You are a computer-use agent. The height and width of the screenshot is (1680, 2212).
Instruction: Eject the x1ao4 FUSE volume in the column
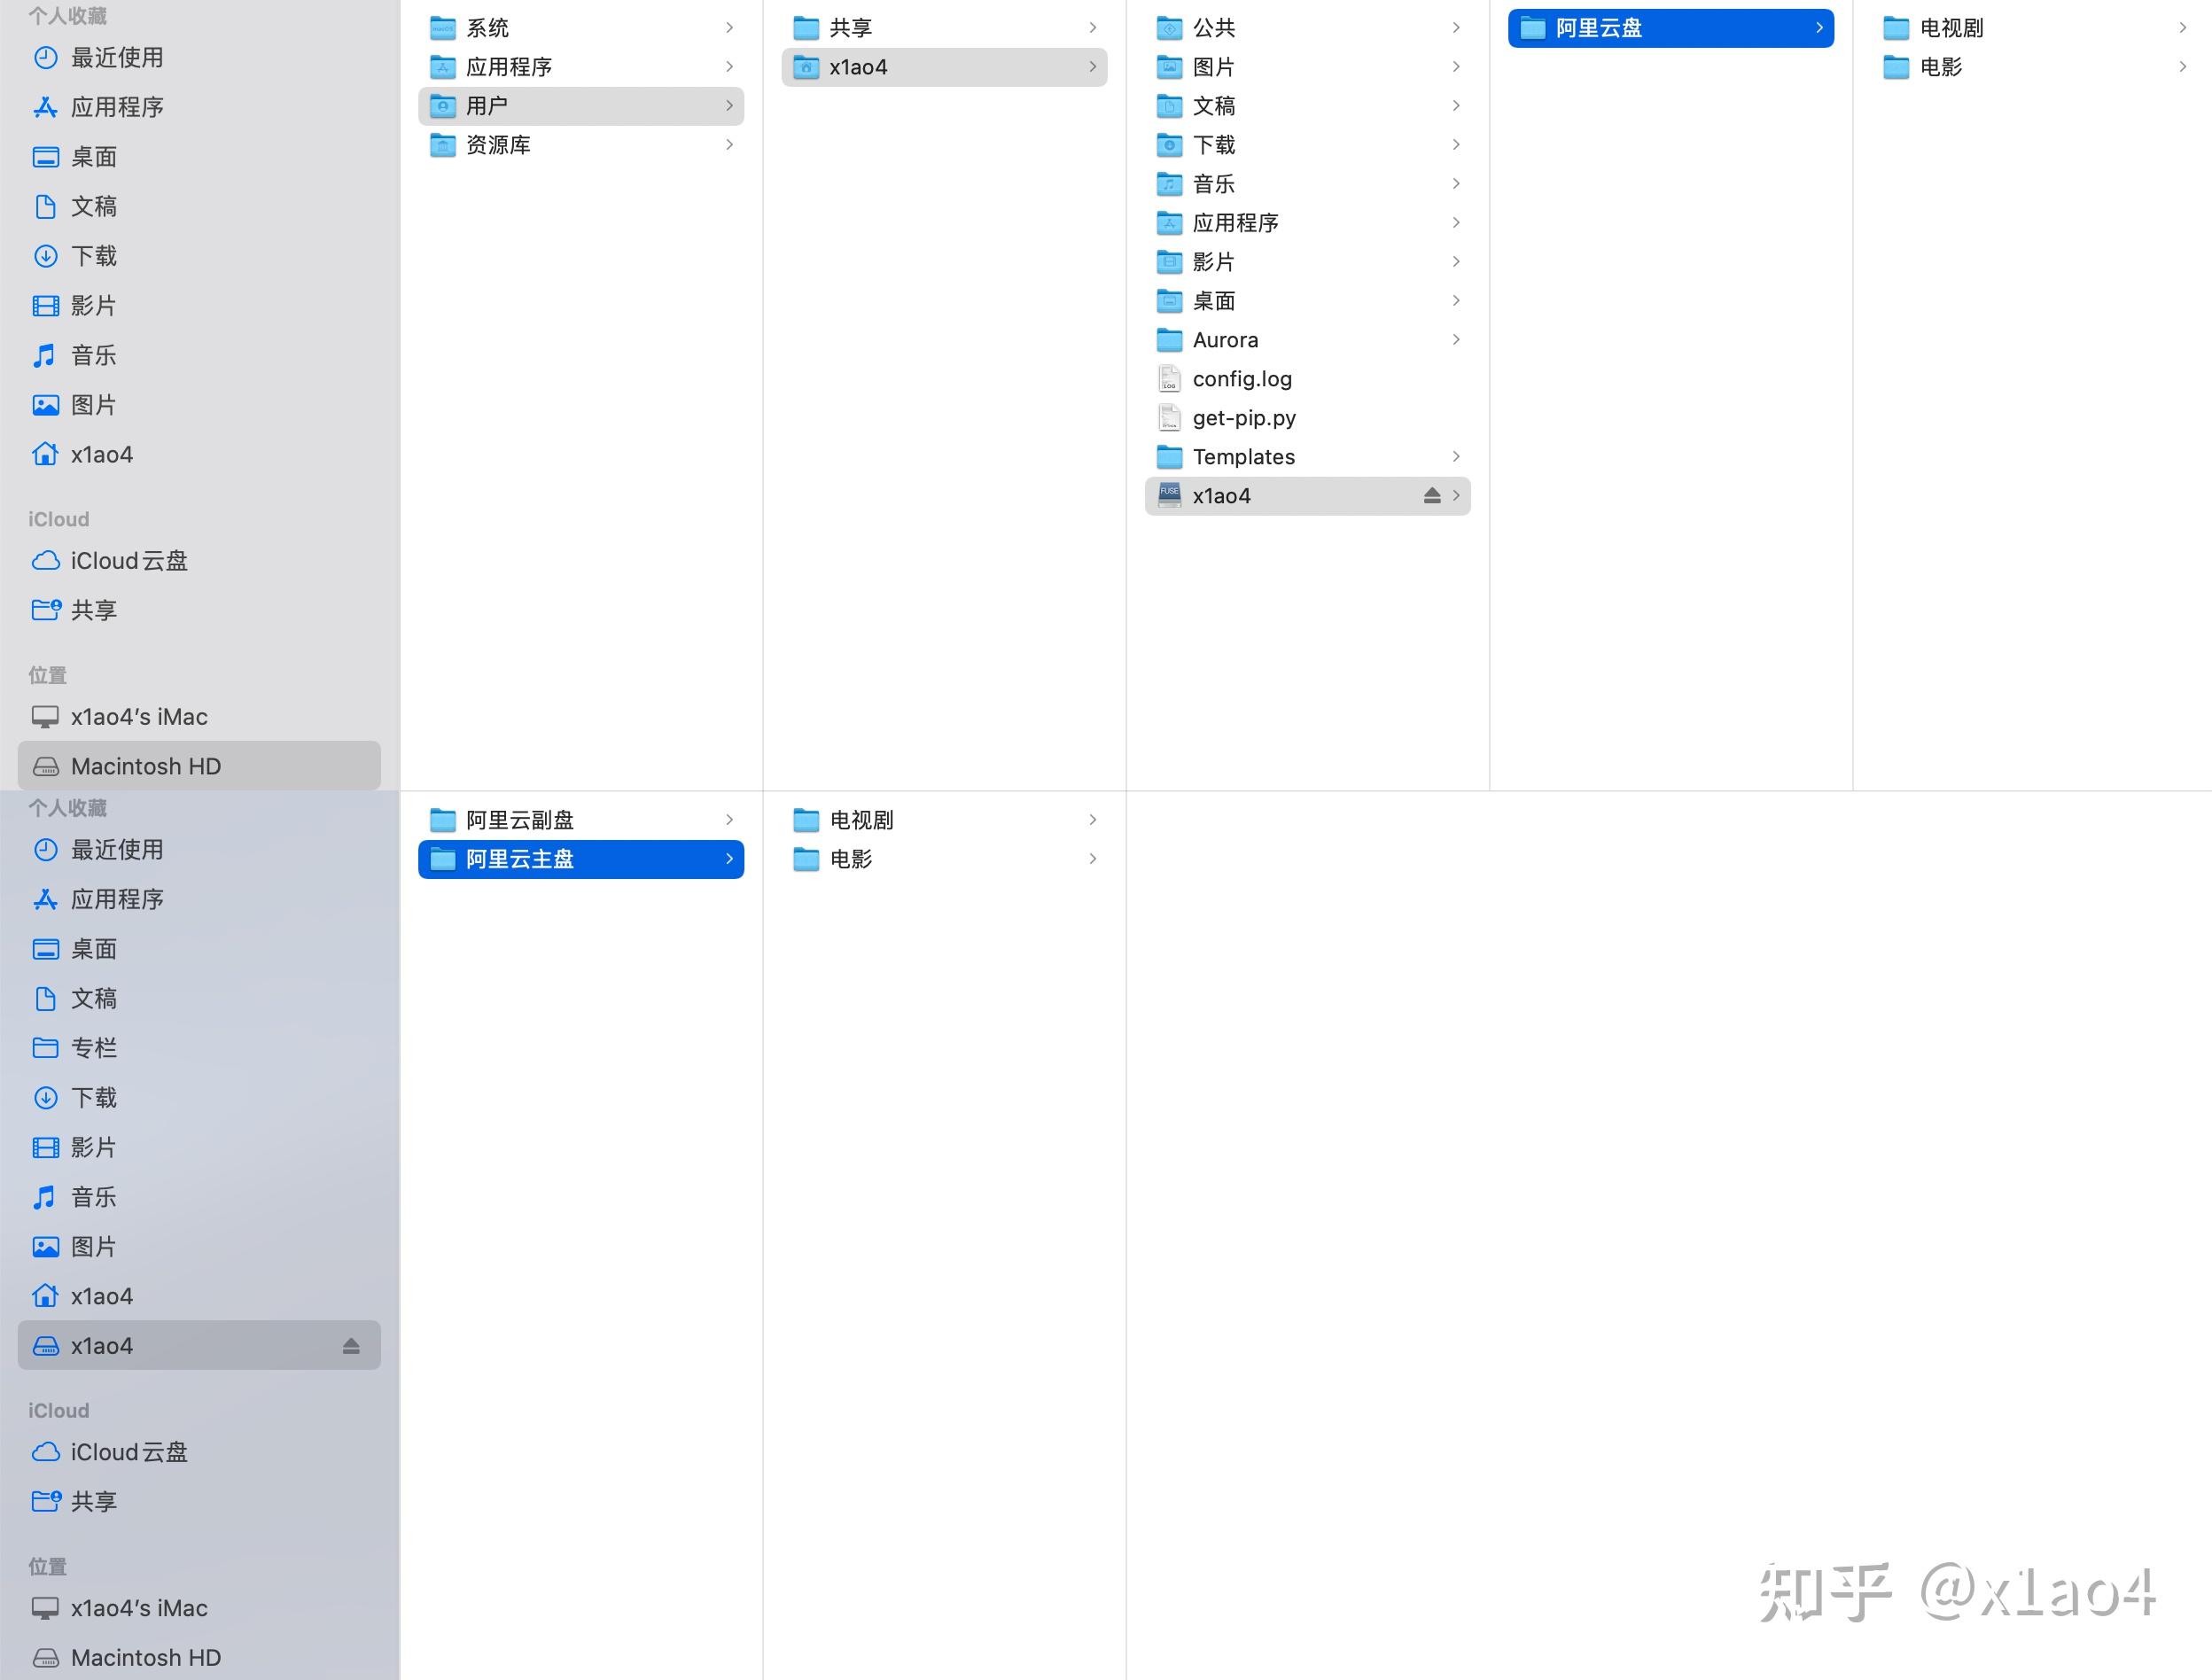[1432, 495]
